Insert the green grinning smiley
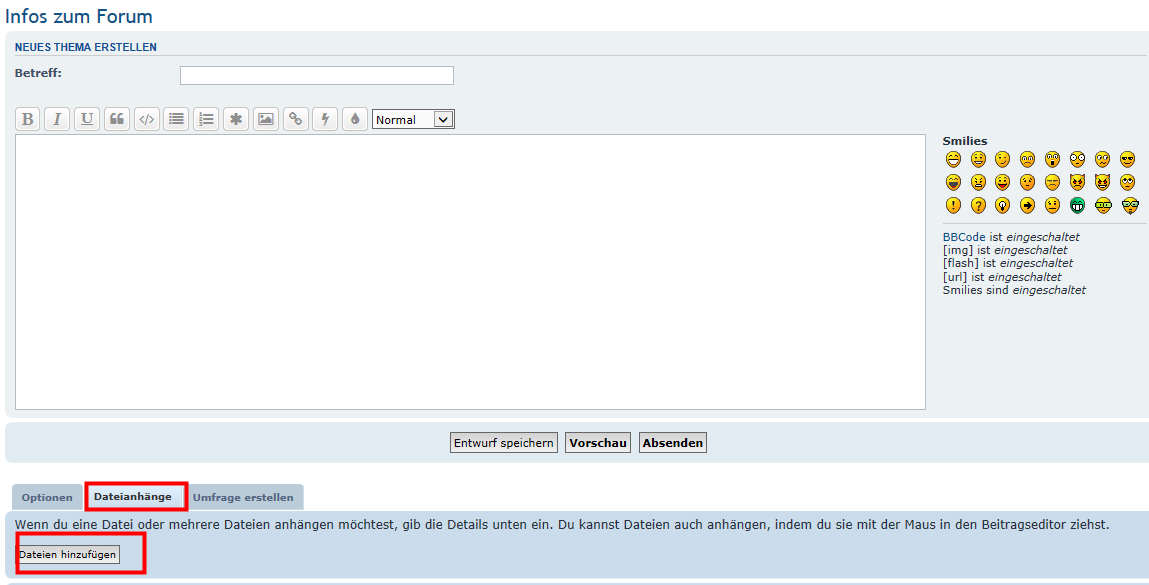This screenshot has width=1149, height=585. (1078, 205)
